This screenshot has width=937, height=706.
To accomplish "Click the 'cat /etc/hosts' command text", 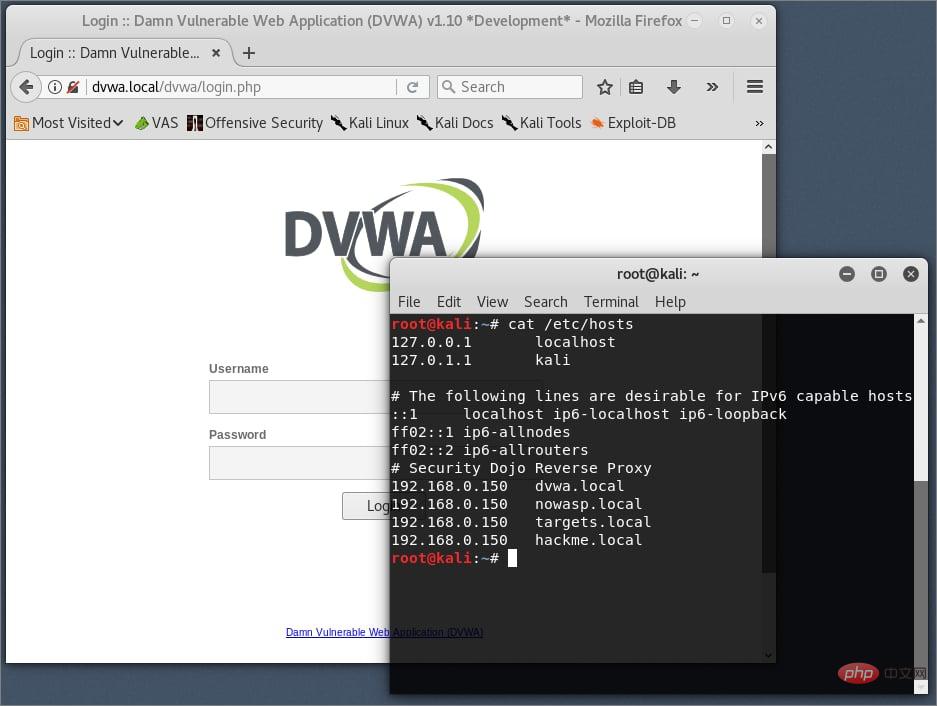I will coord(571,325).
